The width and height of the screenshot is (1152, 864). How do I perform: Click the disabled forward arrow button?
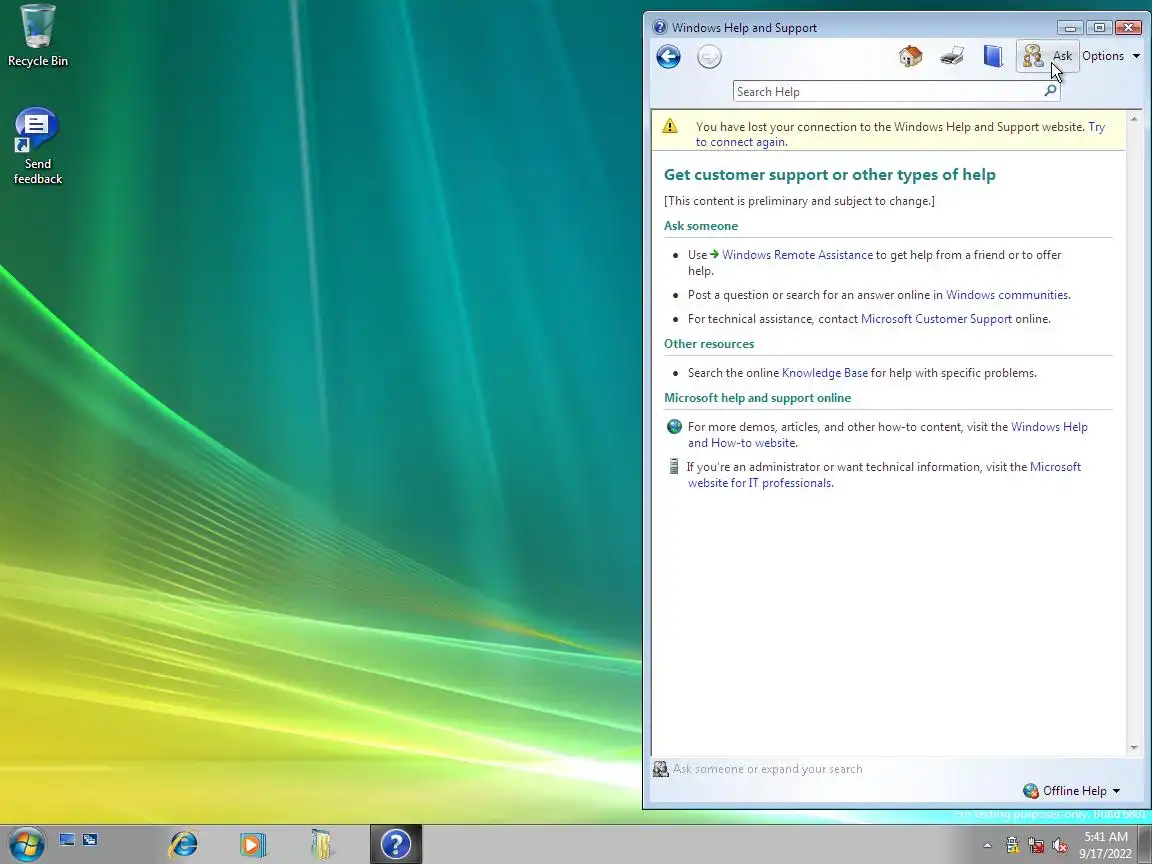point(709,57)
